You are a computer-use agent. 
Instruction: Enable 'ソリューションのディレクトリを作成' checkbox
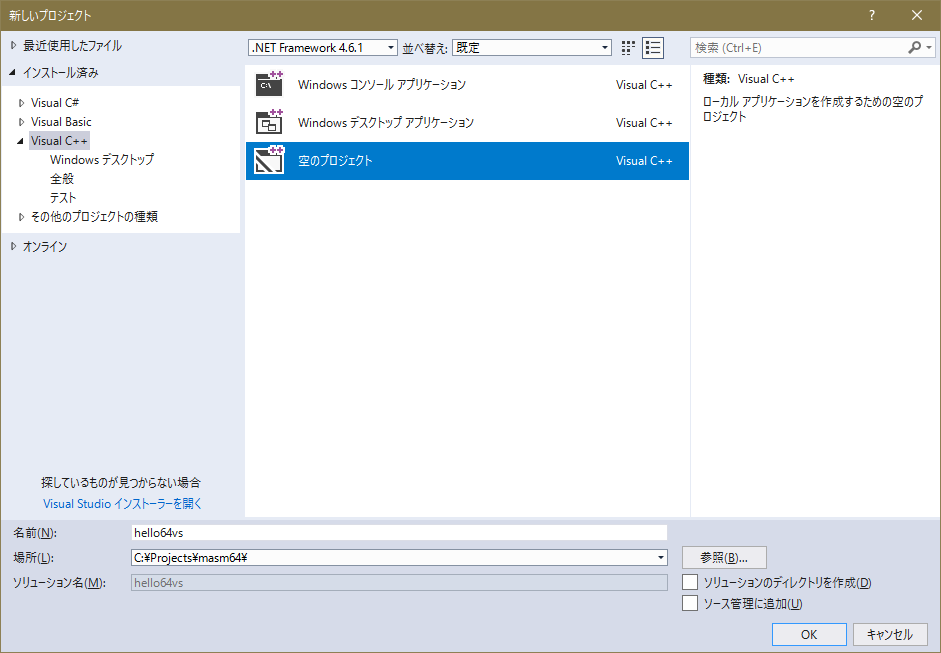pos(690,582)
